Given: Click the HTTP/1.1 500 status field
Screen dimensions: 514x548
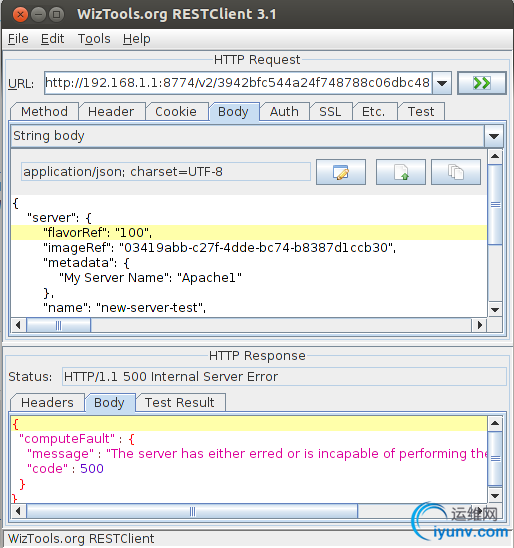Looking at the screenshot, I should tap(284, 376).
